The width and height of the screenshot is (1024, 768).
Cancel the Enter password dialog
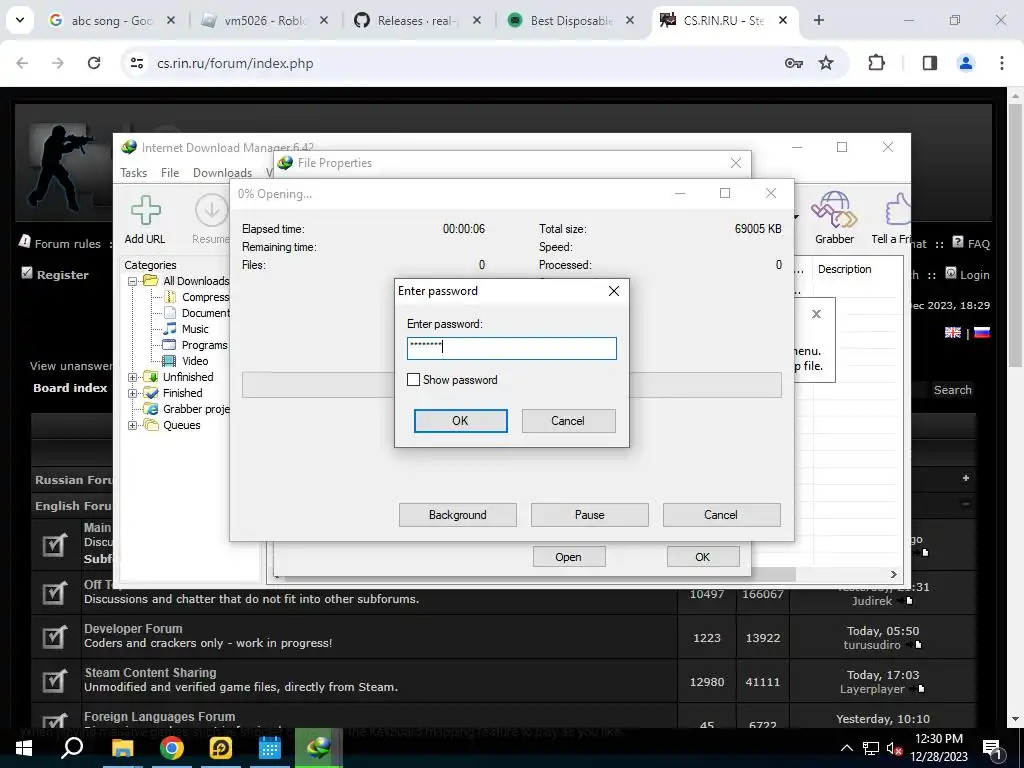568,421
